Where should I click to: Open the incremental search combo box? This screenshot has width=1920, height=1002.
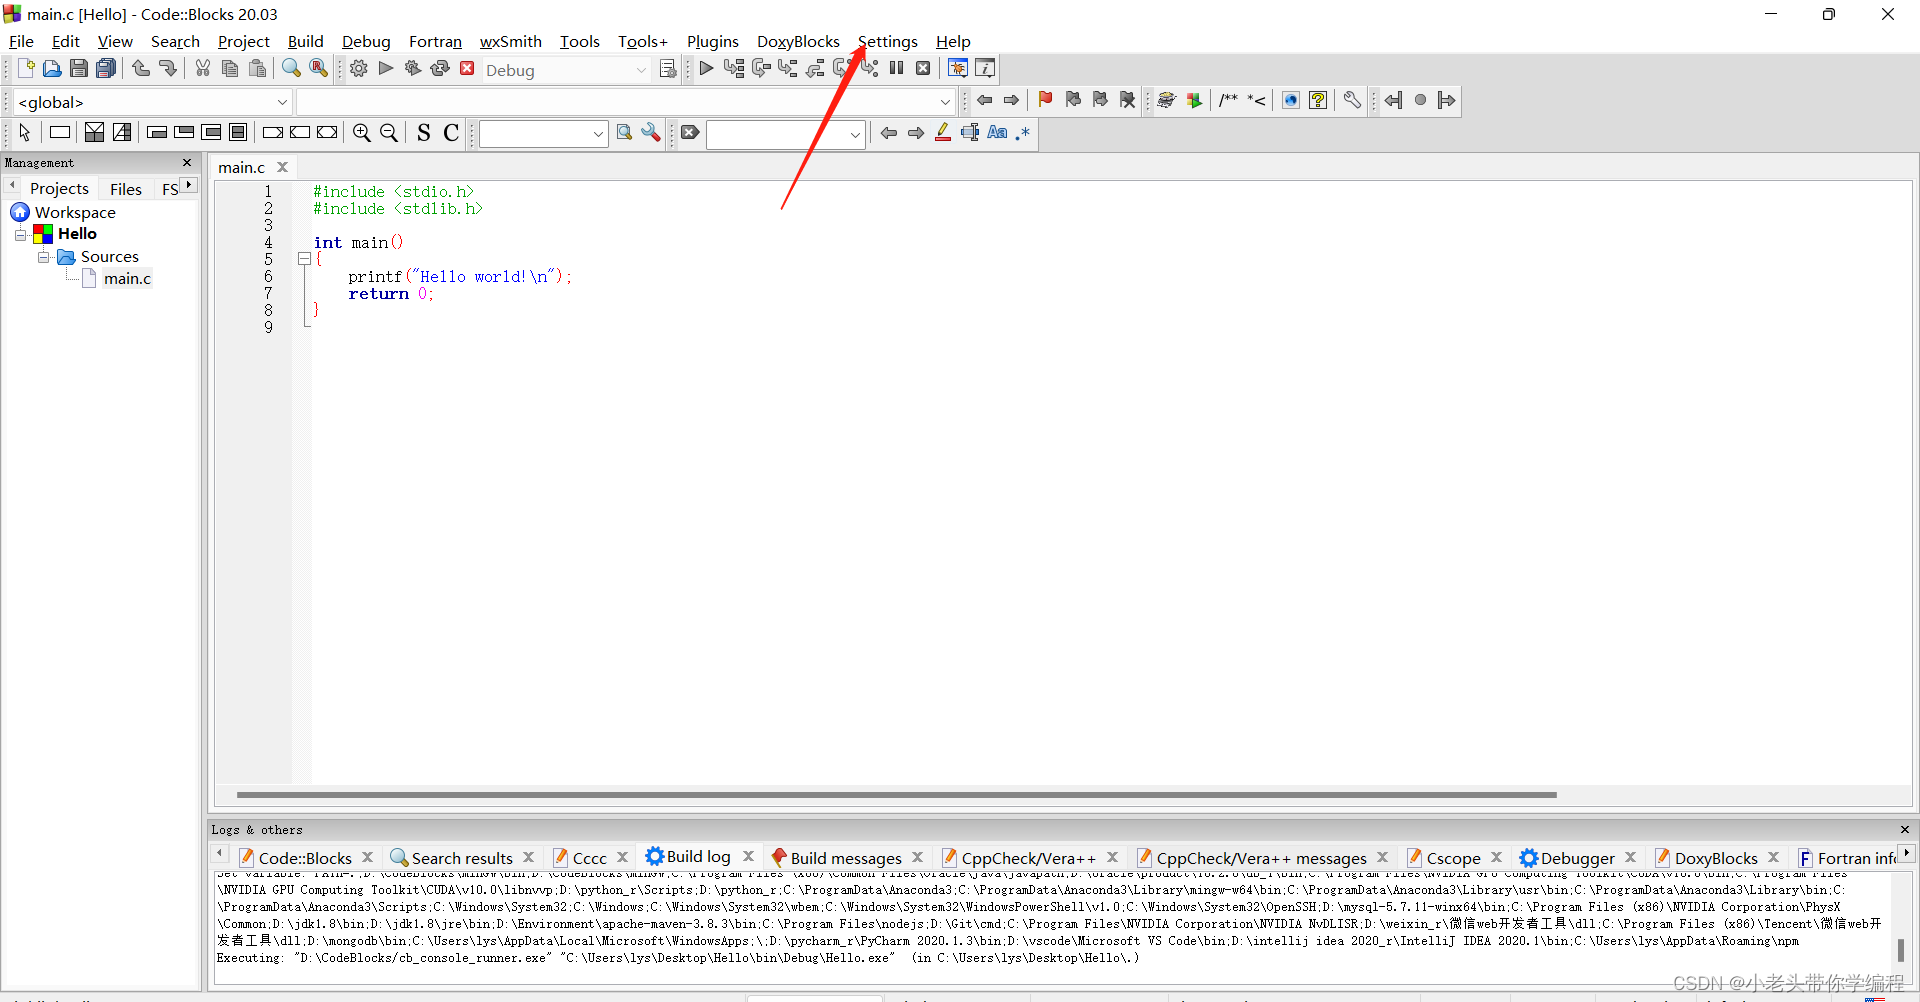(786, 133)
